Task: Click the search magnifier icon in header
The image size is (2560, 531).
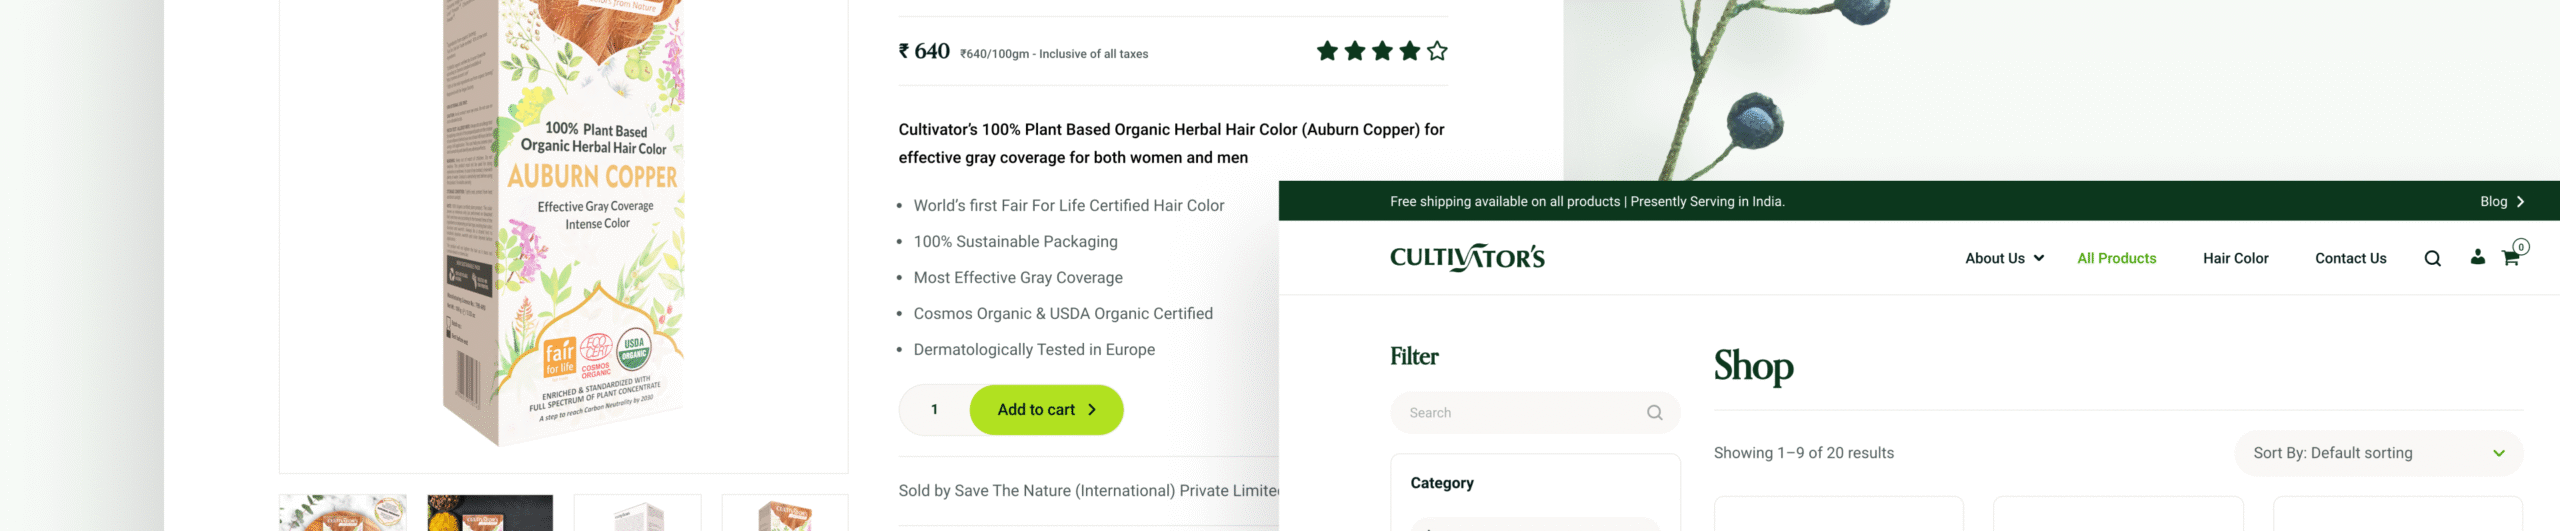Action: tap(2432, 259)
